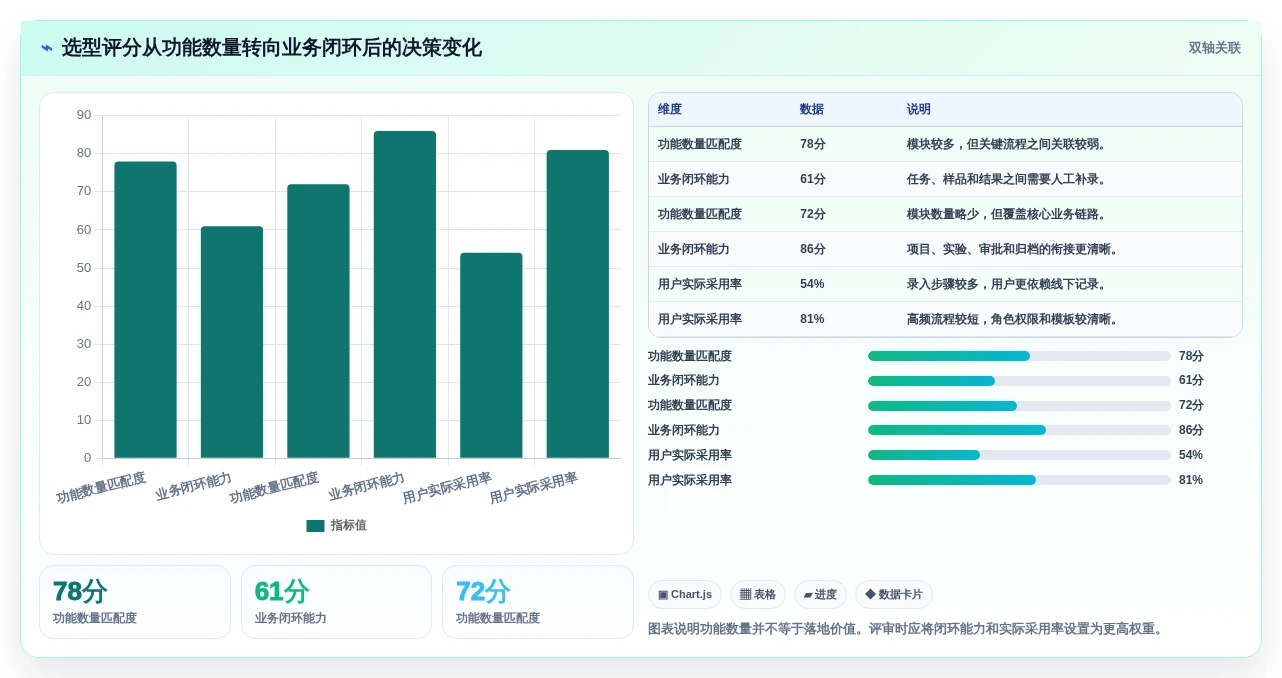Open the 72分 功能数量匹配度 summary card
The height and width of the screenshot is (678, 1282).
point(538,602)
